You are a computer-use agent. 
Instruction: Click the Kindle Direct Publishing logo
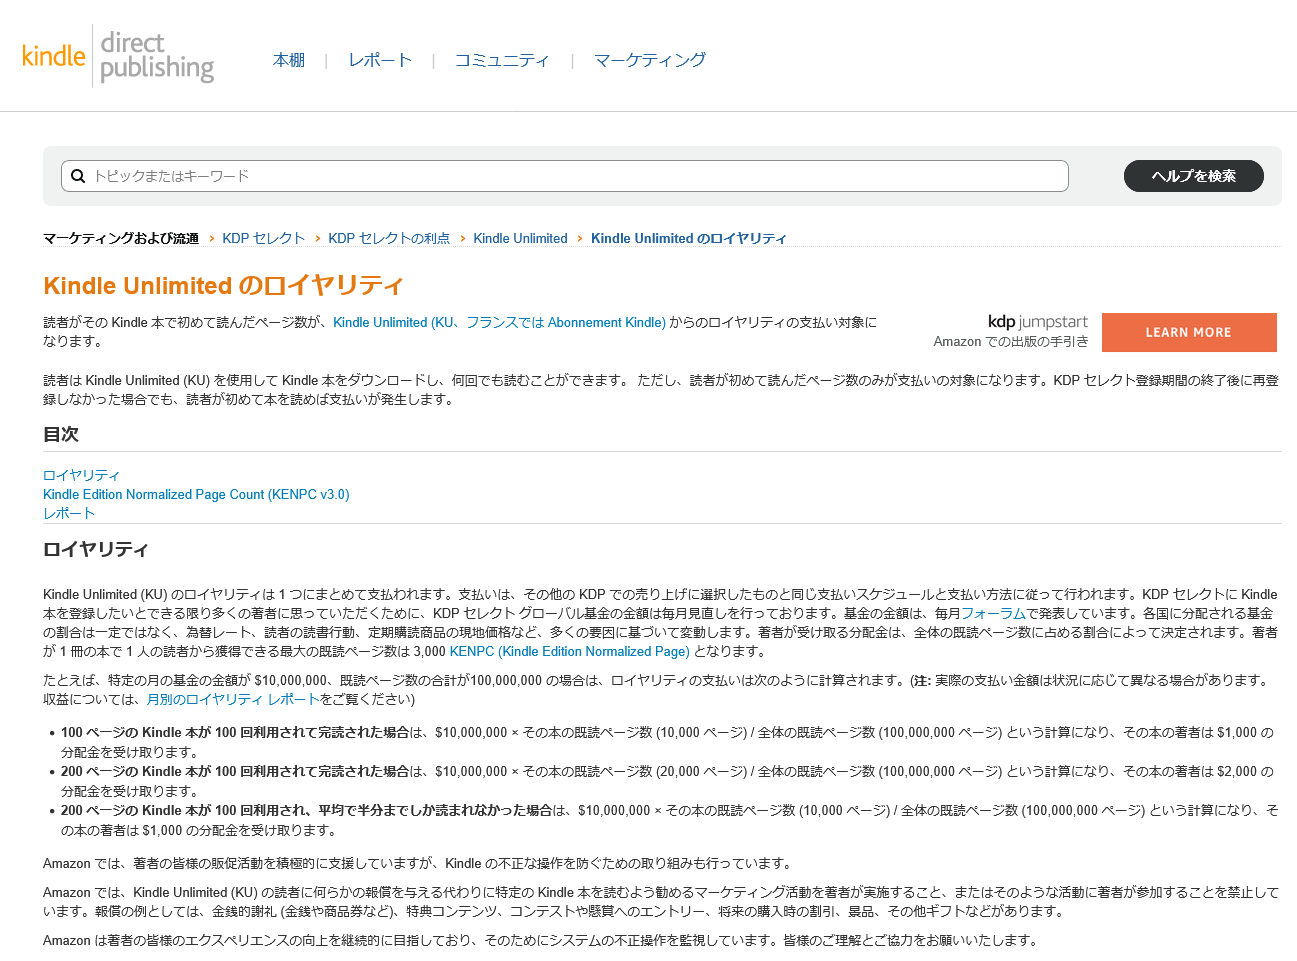click(x=118, y=57)
